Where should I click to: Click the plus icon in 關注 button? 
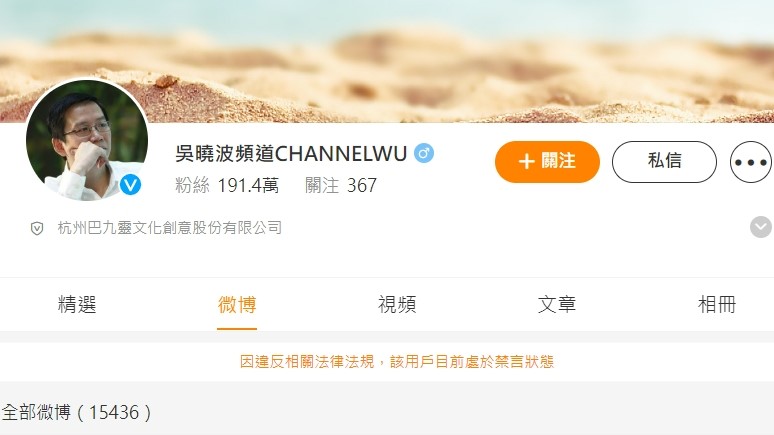point(526,161)
